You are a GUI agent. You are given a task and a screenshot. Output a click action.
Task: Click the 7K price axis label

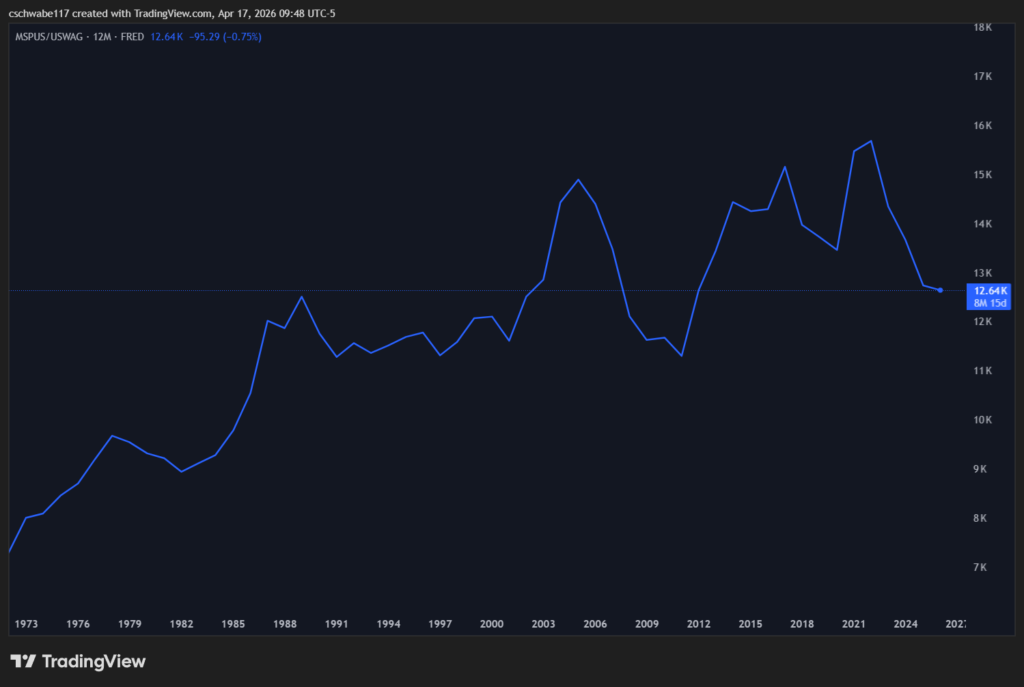pos(981,567)
